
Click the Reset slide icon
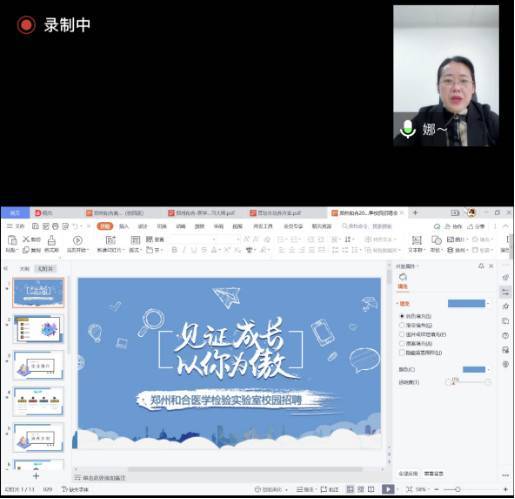149,239
